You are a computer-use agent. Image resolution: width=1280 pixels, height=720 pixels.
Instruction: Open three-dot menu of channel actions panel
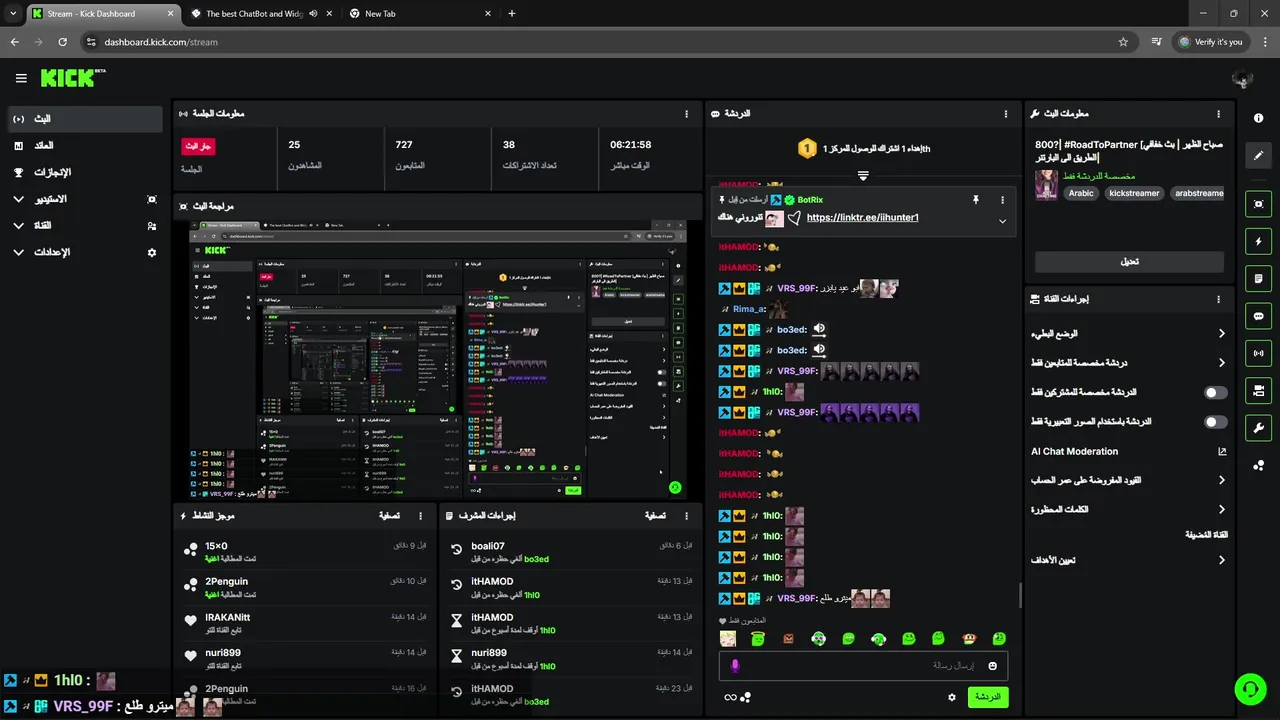[1218, 299]
